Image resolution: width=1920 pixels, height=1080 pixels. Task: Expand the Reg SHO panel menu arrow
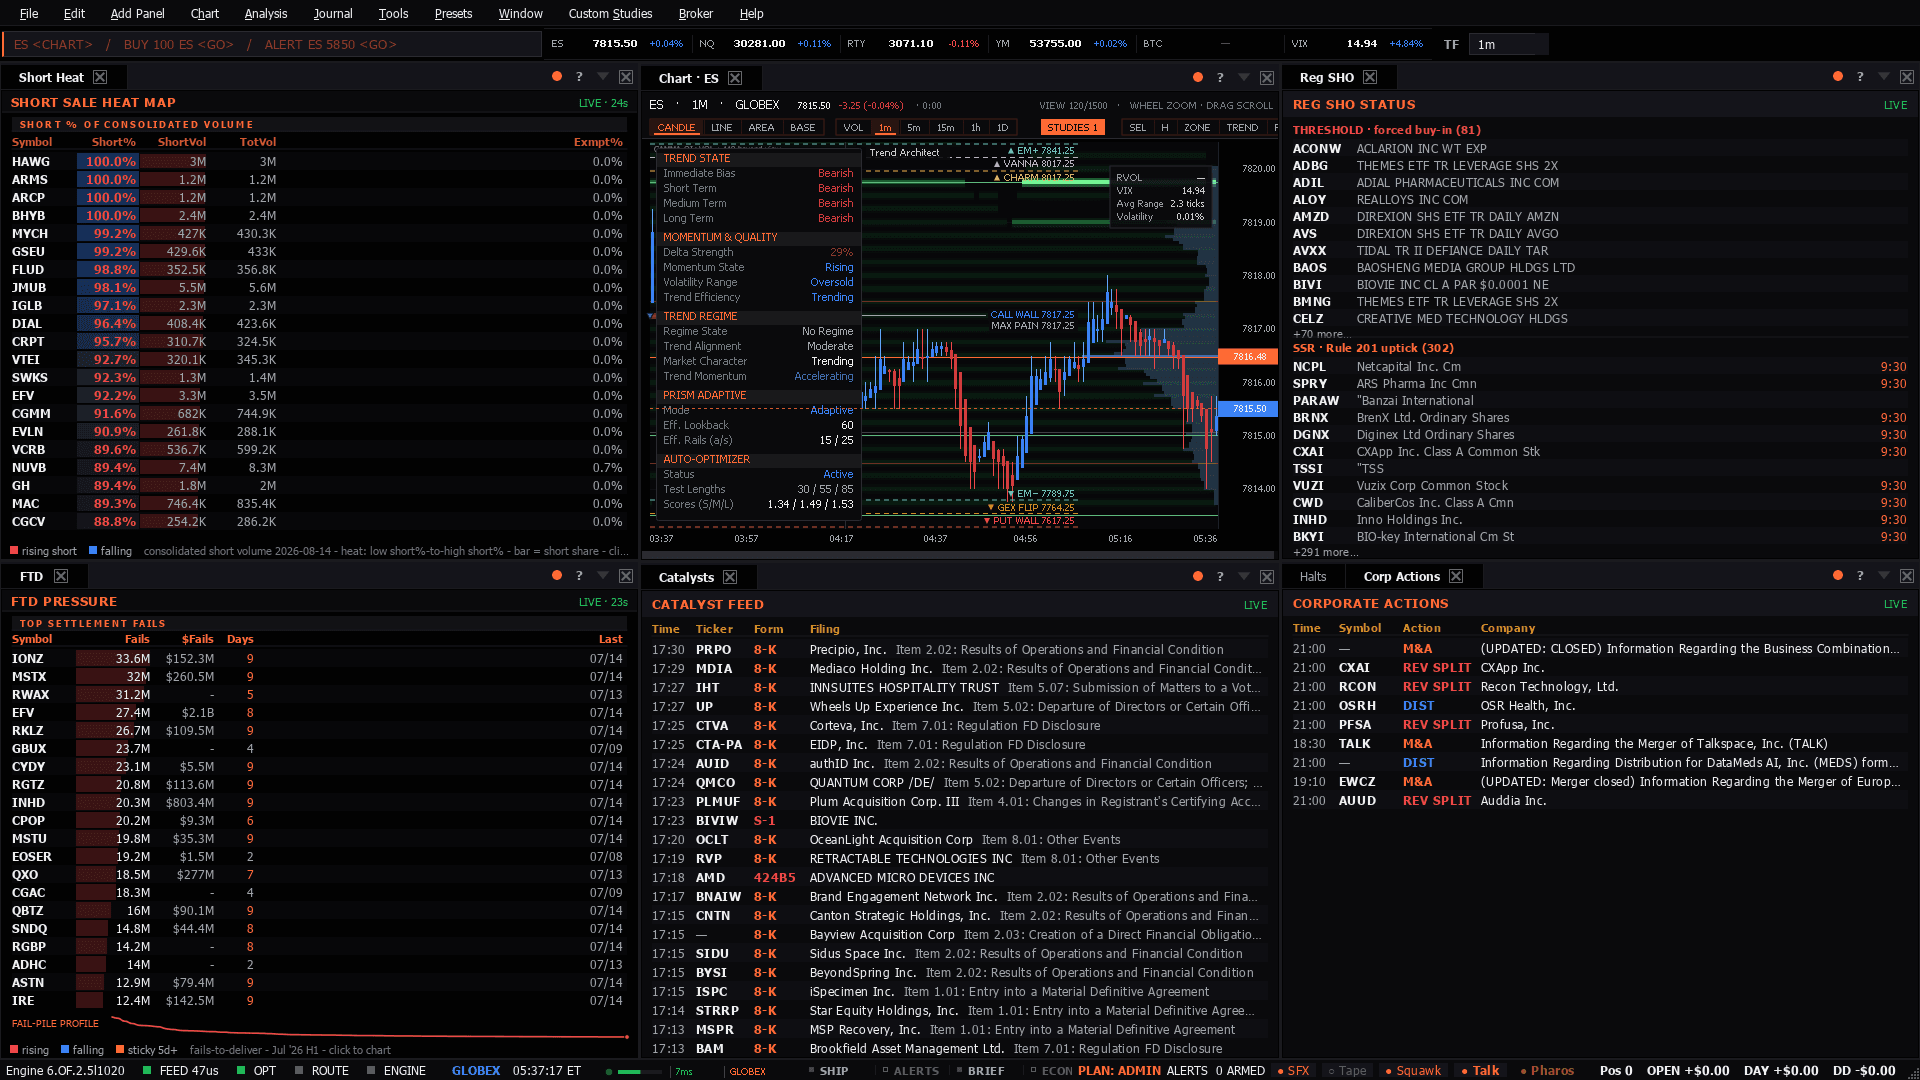1884,77
